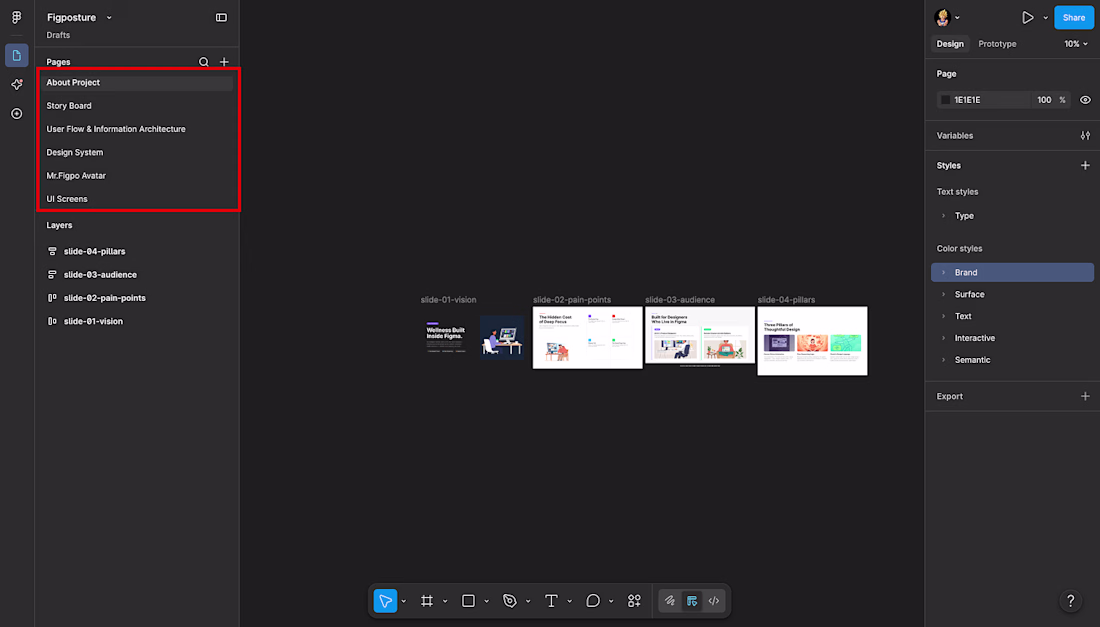Open the Move tool options chevron
Viewport: 1100px width, 627px height.
pos(403,602)
